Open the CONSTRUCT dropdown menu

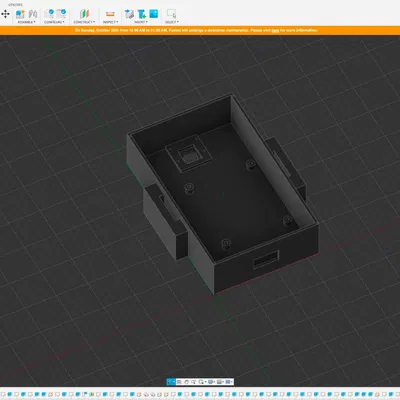[x=84, y=22]
